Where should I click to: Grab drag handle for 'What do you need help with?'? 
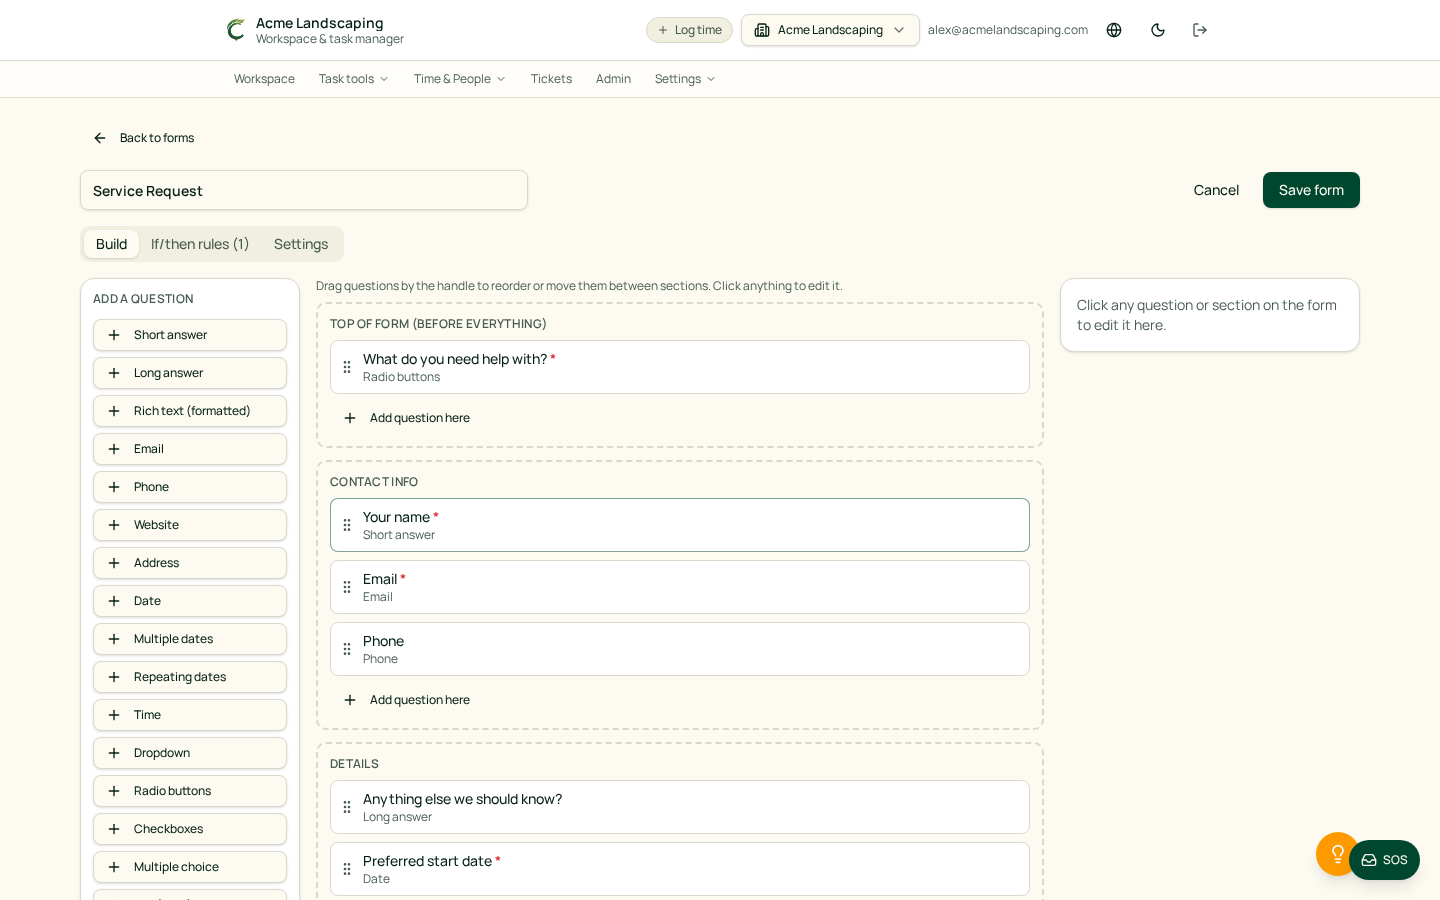coord(347,367)
